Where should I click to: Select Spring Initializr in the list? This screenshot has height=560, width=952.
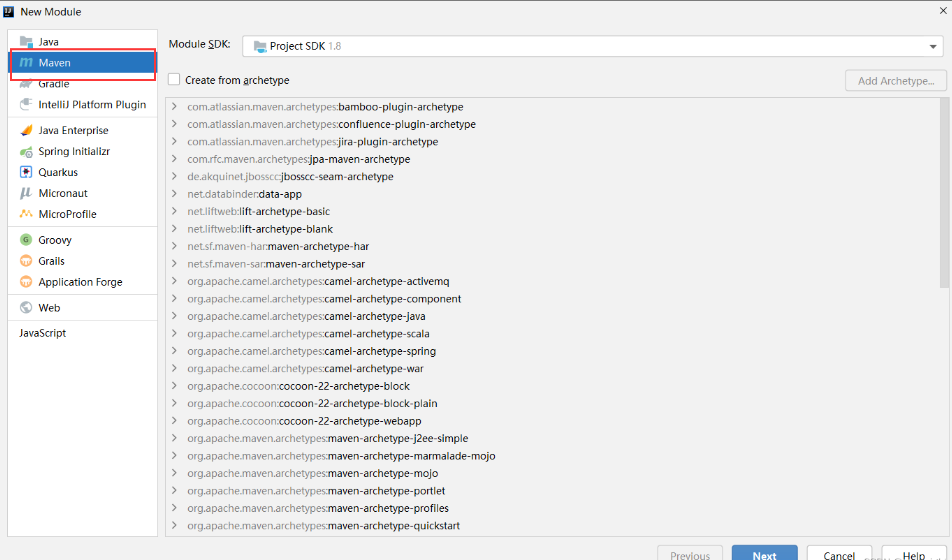click(83, 151)
